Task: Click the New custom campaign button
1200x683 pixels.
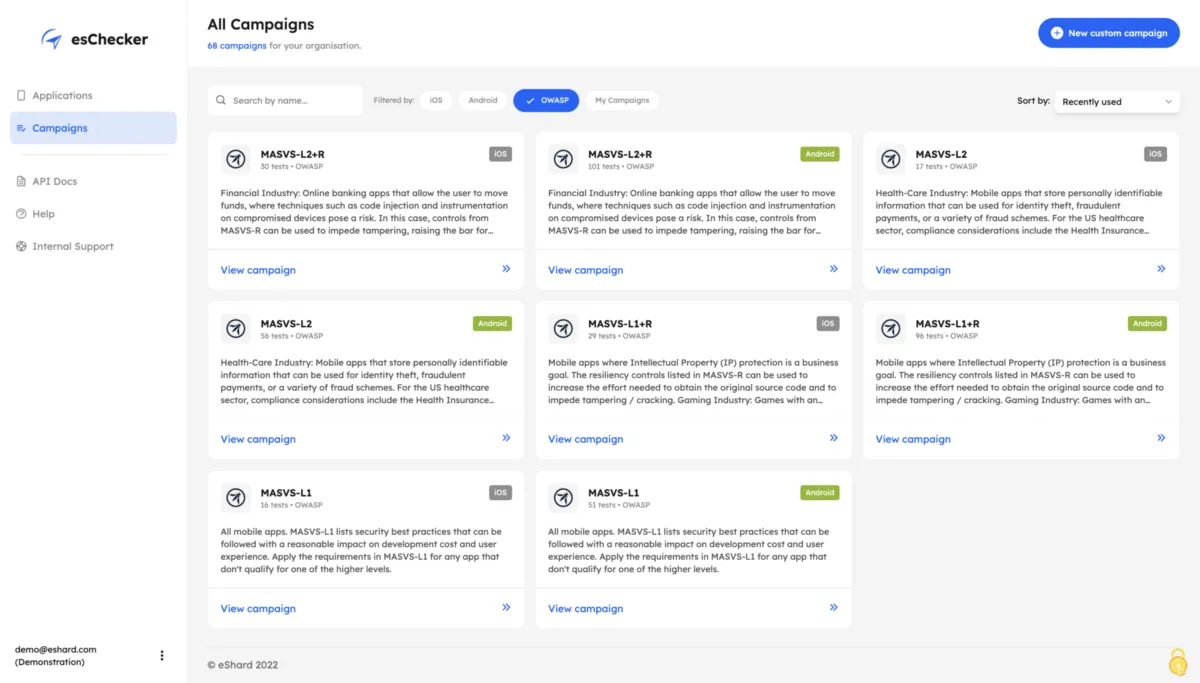Action: pyautogui.click(x=1108, y=33)
